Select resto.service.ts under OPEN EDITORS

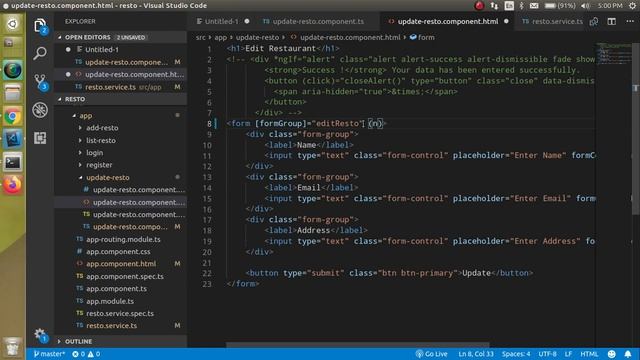click(x=121, y=87)
